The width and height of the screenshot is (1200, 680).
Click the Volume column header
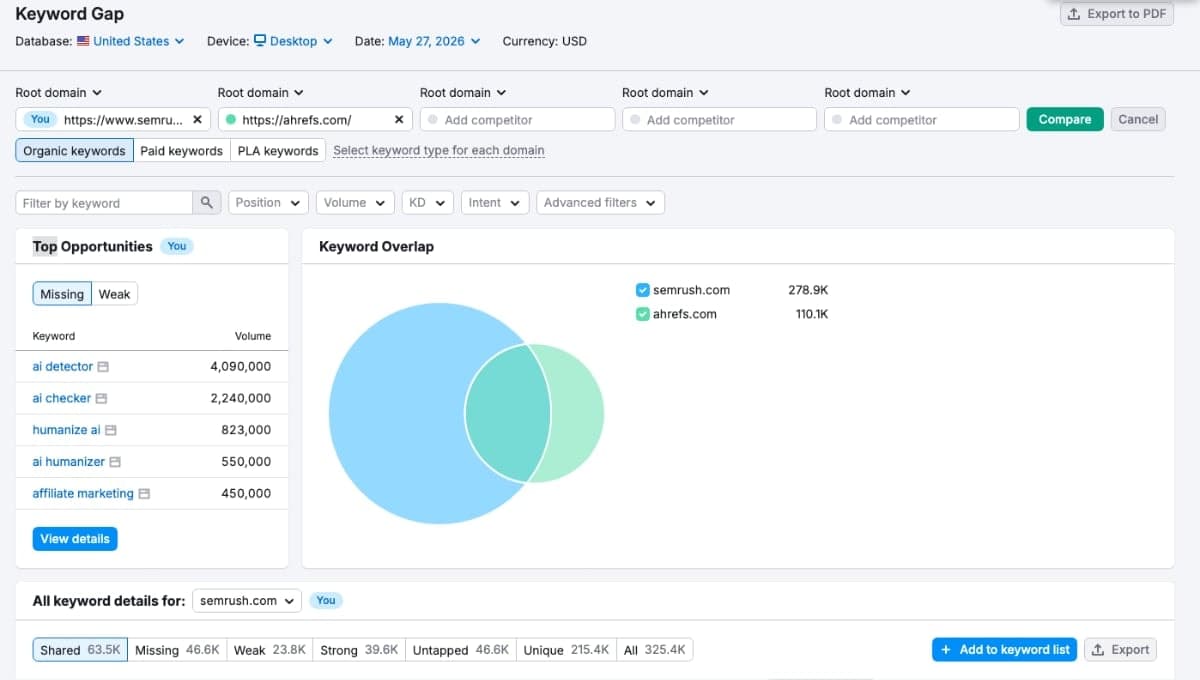coord(253,336)
